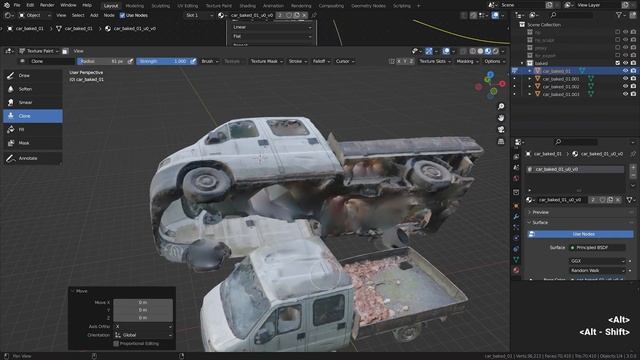Open the Object mode dropdown
The width and height of the screenshot is (640, 360).
point(35,16)
